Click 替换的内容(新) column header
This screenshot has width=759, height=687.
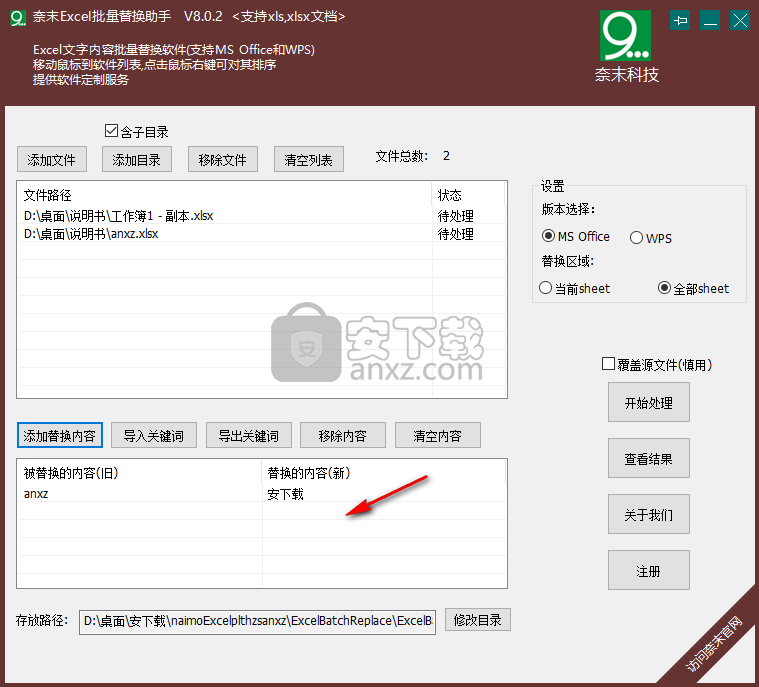(384, 473)
